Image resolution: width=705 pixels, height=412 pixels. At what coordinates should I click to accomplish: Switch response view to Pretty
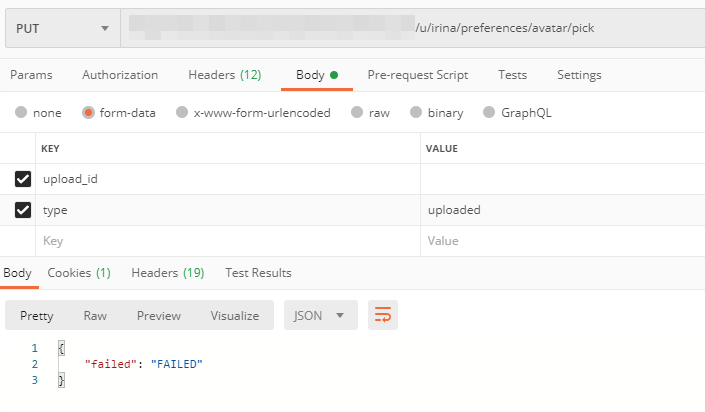click(x=36, y=316)
